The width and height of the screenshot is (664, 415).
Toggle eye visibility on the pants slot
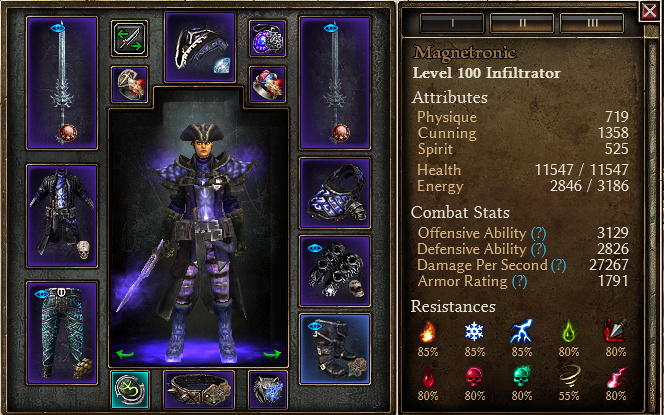click(42, 294)
